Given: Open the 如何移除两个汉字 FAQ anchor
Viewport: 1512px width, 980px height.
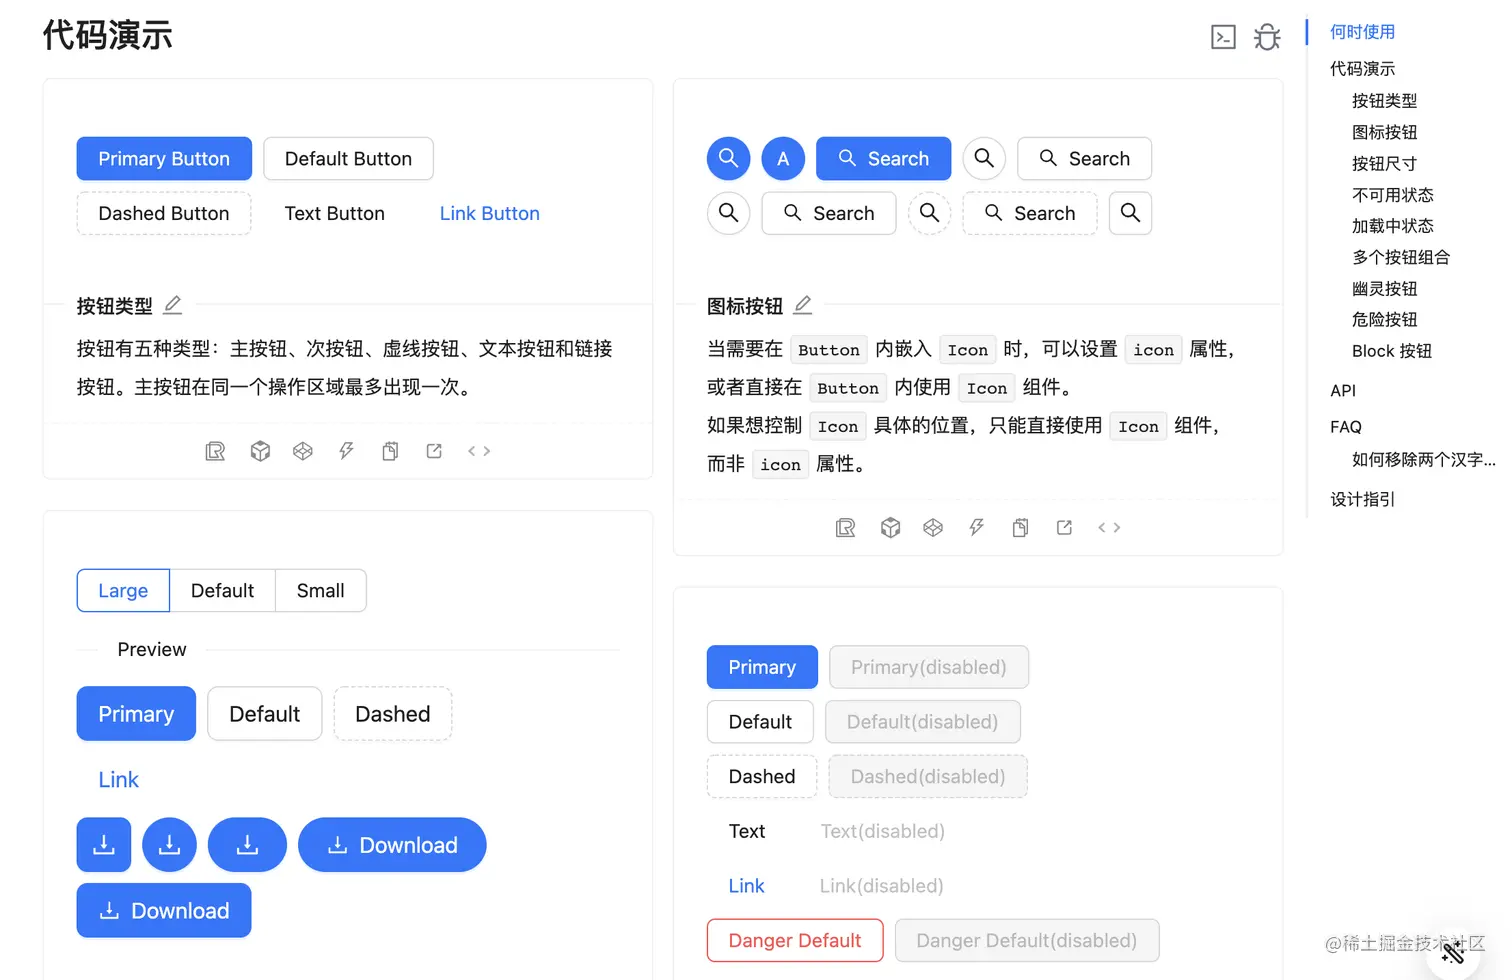Looking at the screenshot, I should pyautogui.click(x=1424, y=460).
